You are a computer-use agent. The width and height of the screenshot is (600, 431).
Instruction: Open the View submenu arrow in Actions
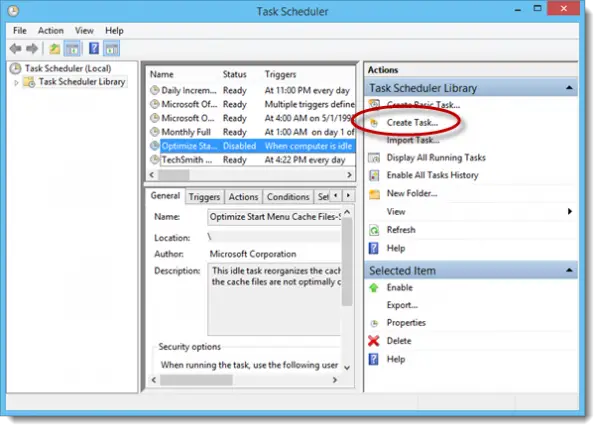[570, 211]
